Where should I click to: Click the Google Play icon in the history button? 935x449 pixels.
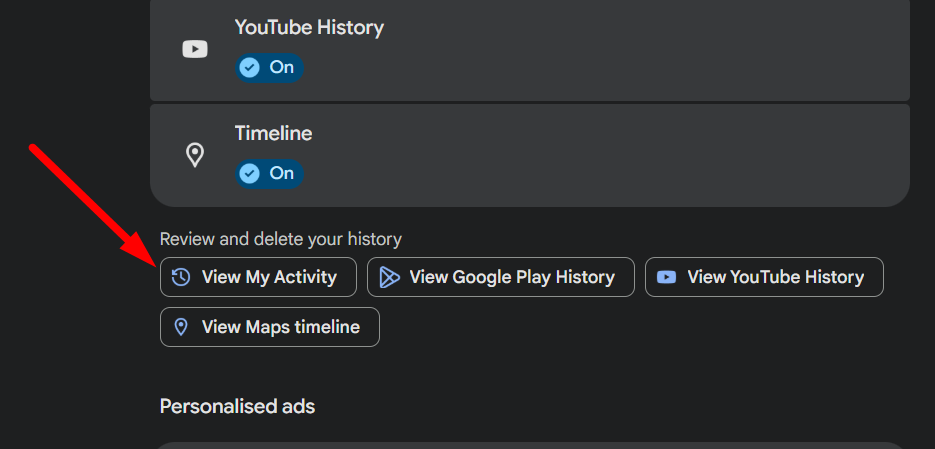click(x=389, y=277)
